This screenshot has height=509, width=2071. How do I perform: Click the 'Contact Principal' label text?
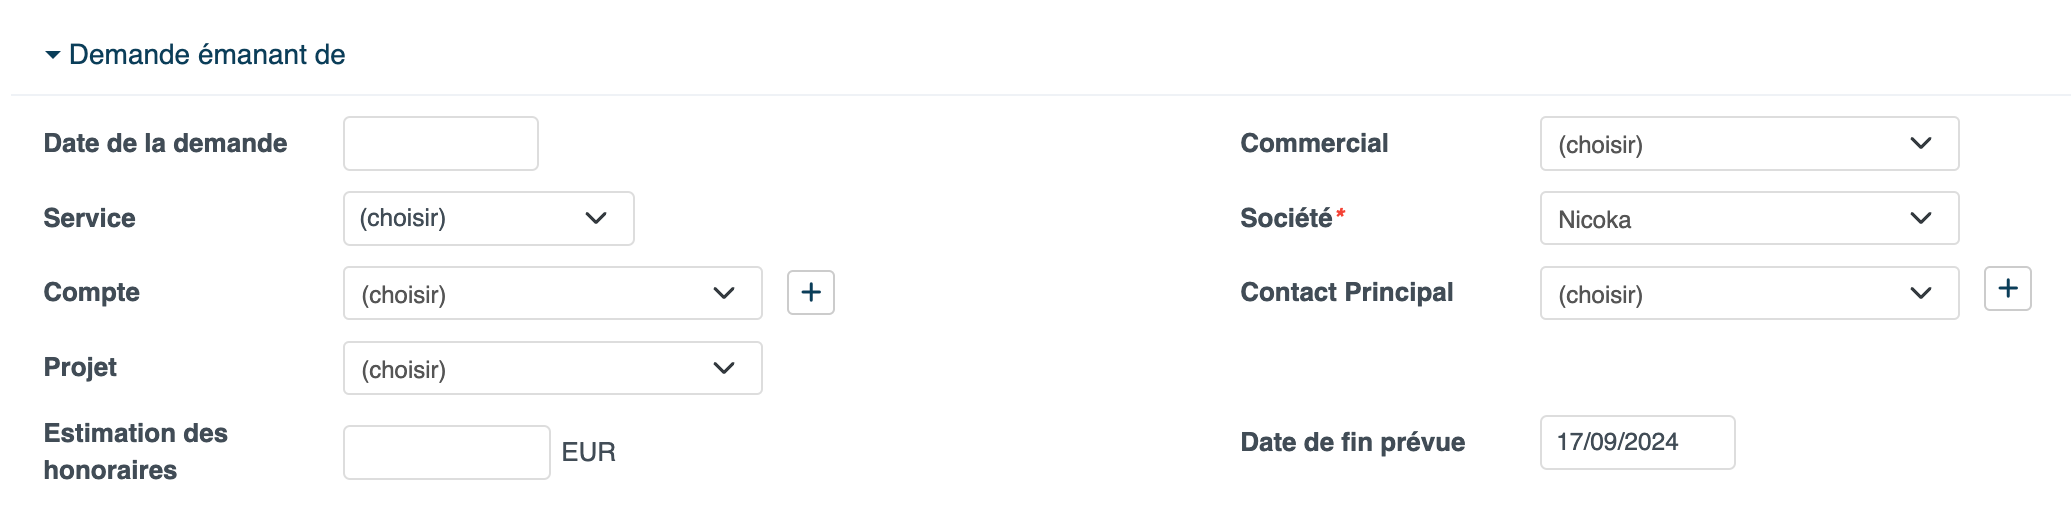click(x=1346, y=293)
